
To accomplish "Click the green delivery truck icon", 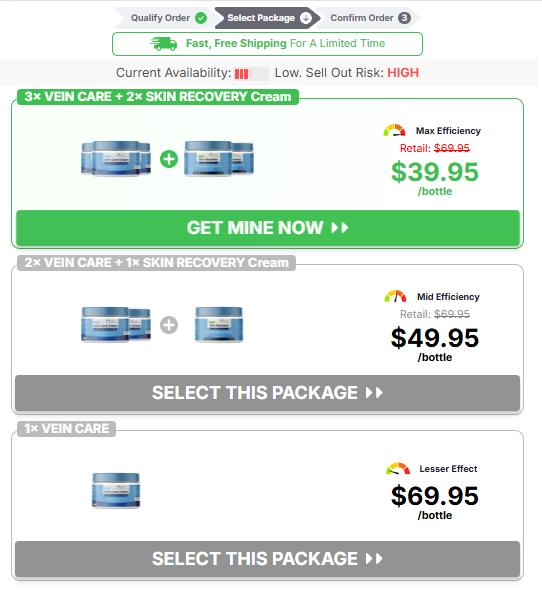I will [164, 44].
